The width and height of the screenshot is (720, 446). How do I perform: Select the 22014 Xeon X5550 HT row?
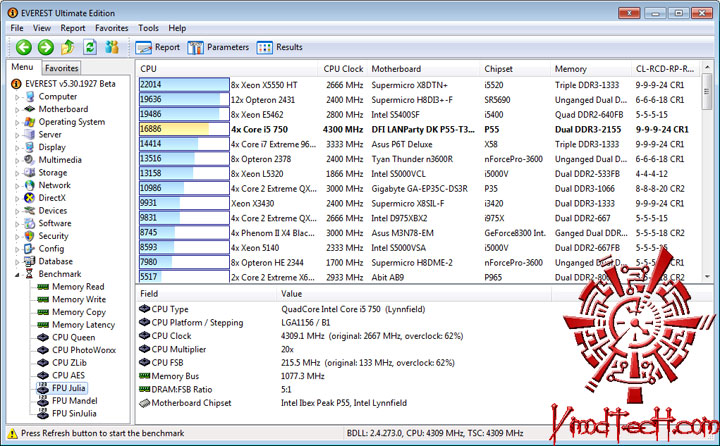pyautogui.click(x=419, y=85)
